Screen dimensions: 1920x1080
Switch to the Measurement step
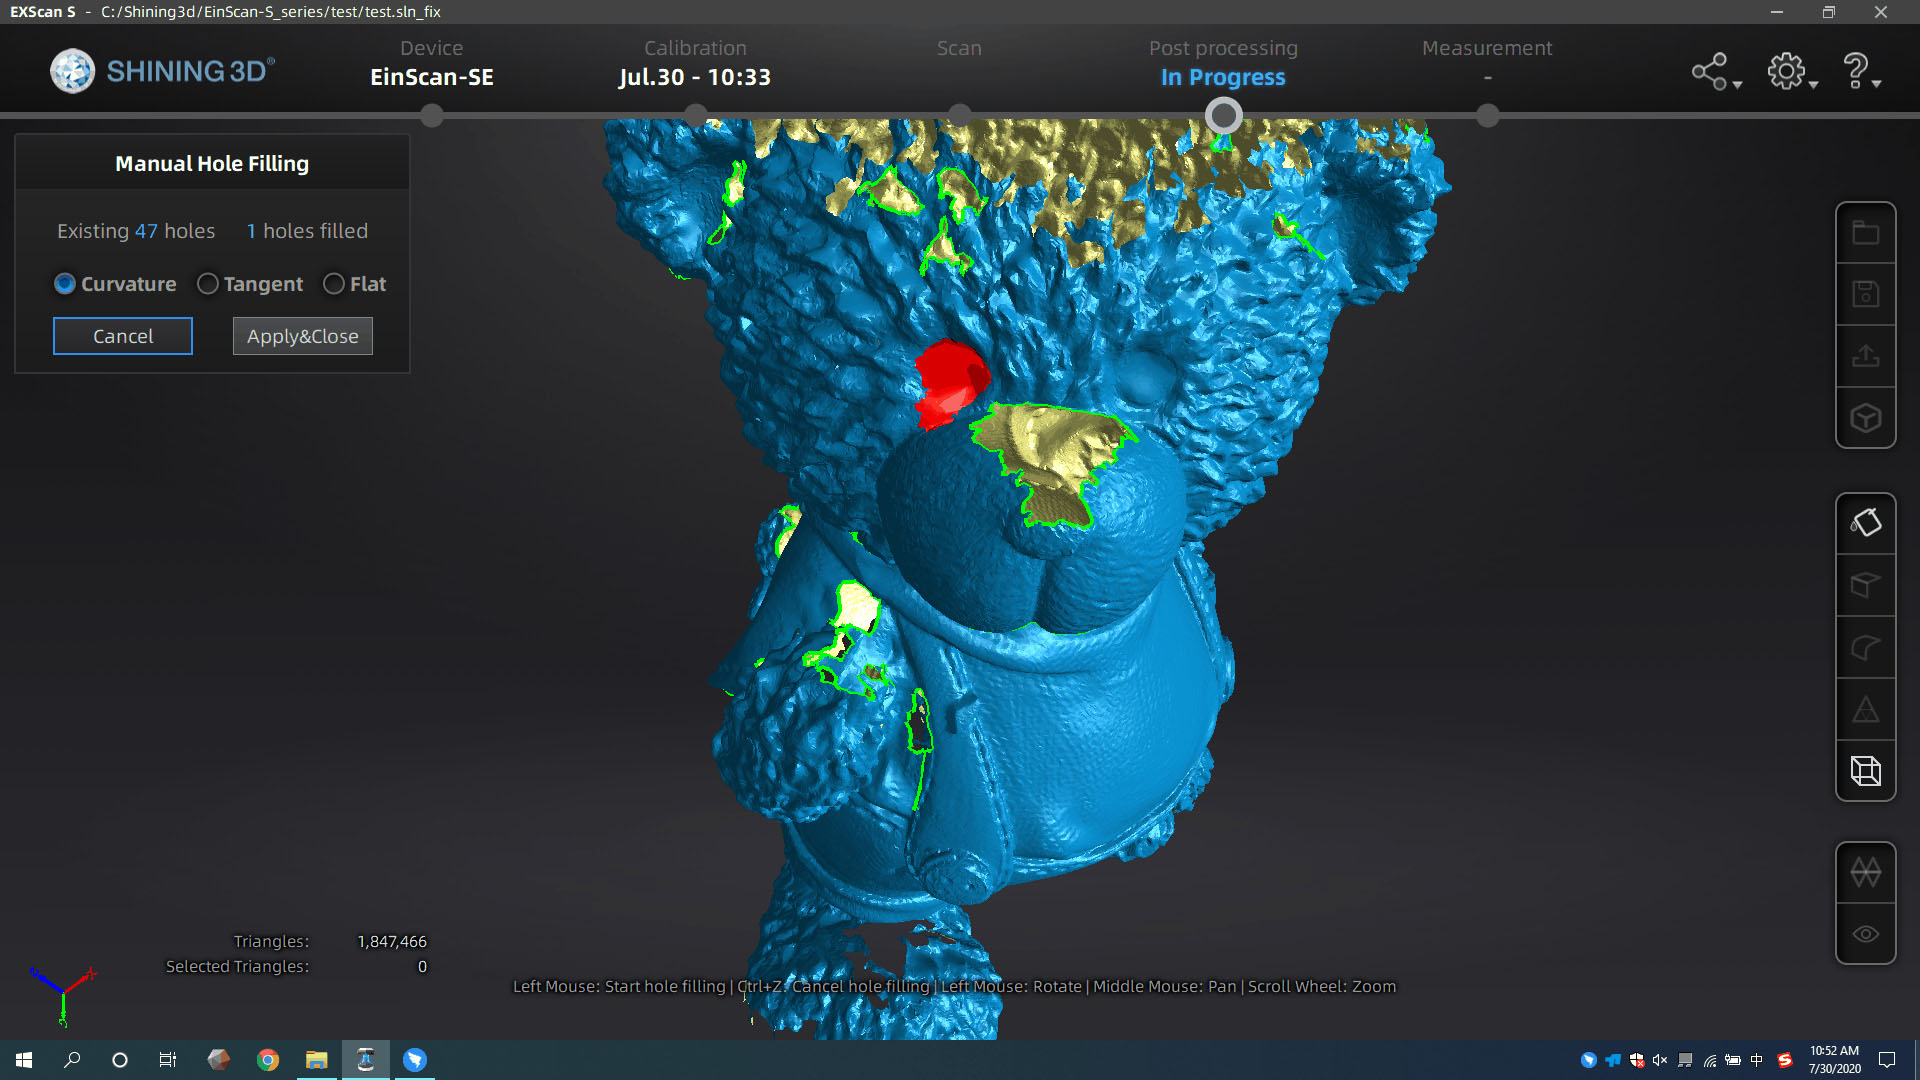pos(1487,48)
